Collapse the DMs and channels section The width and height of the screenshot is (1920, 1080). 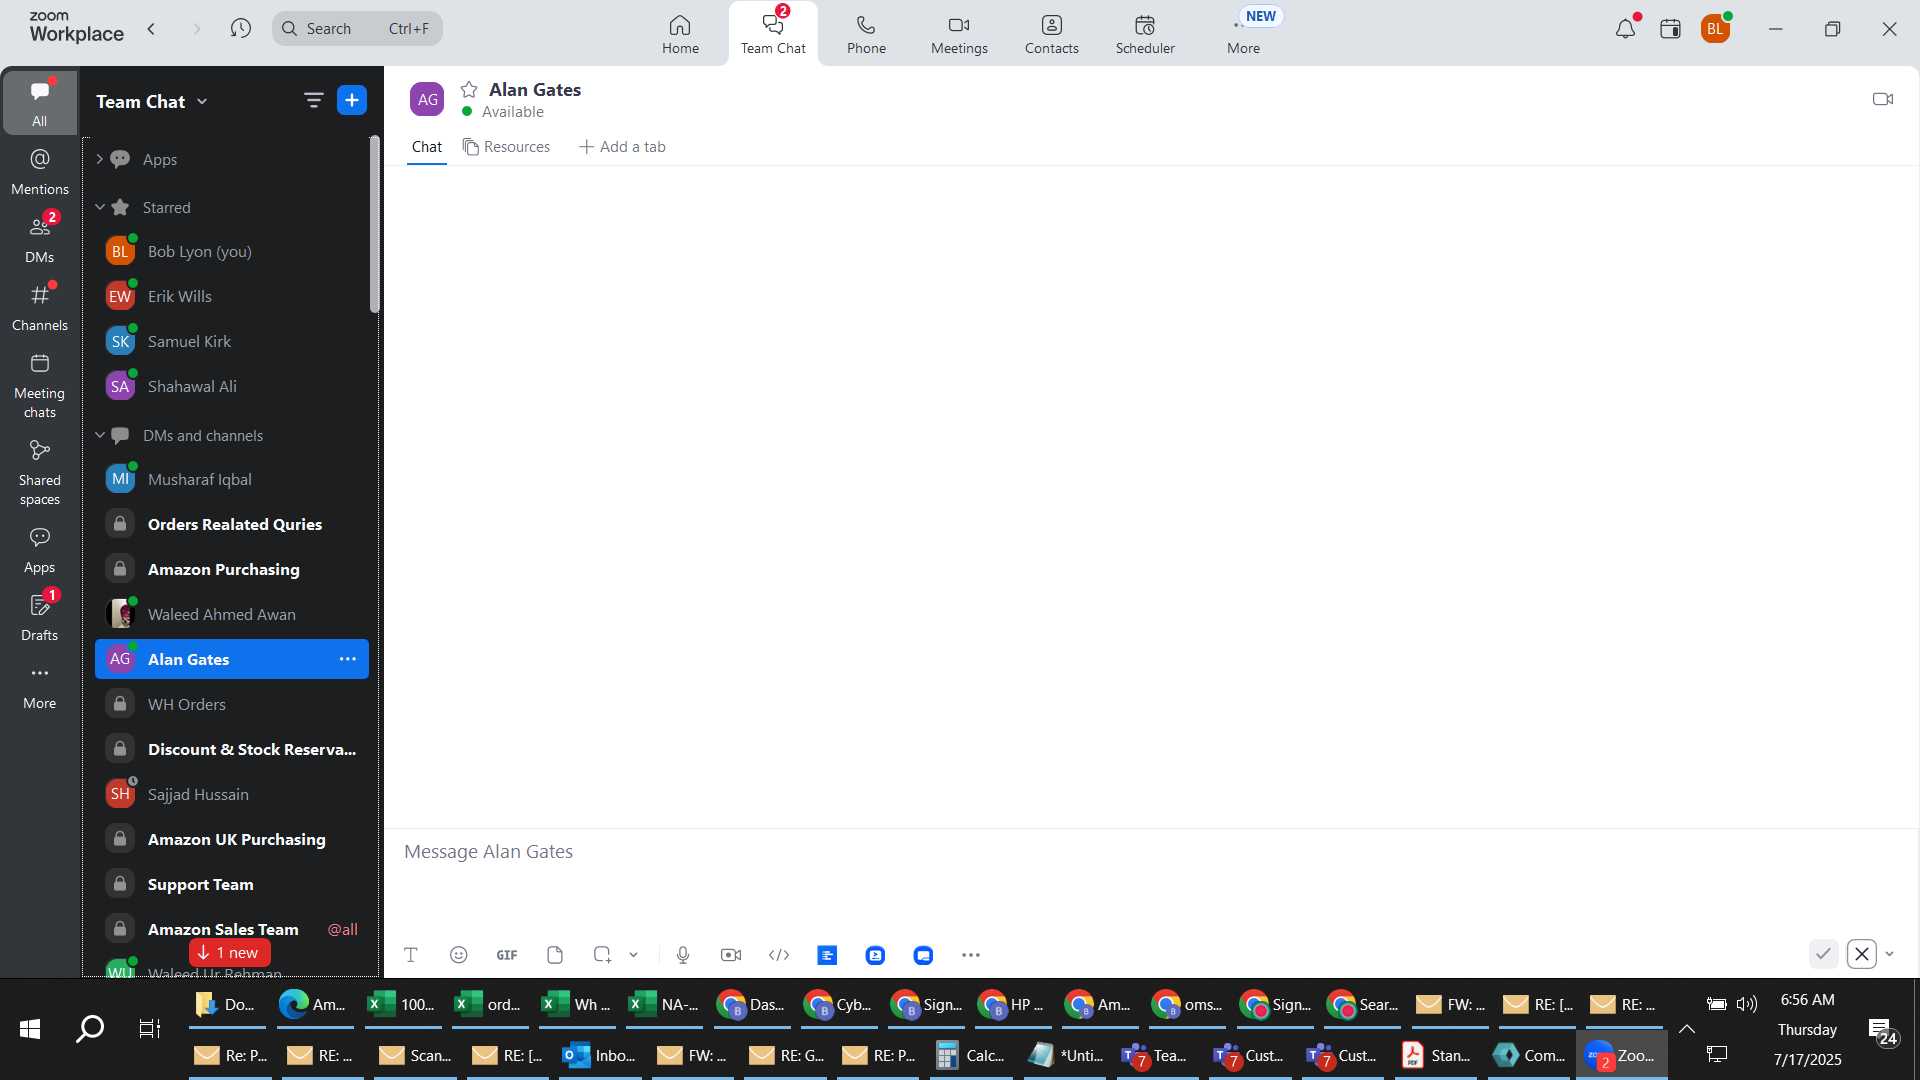[99, 435]
